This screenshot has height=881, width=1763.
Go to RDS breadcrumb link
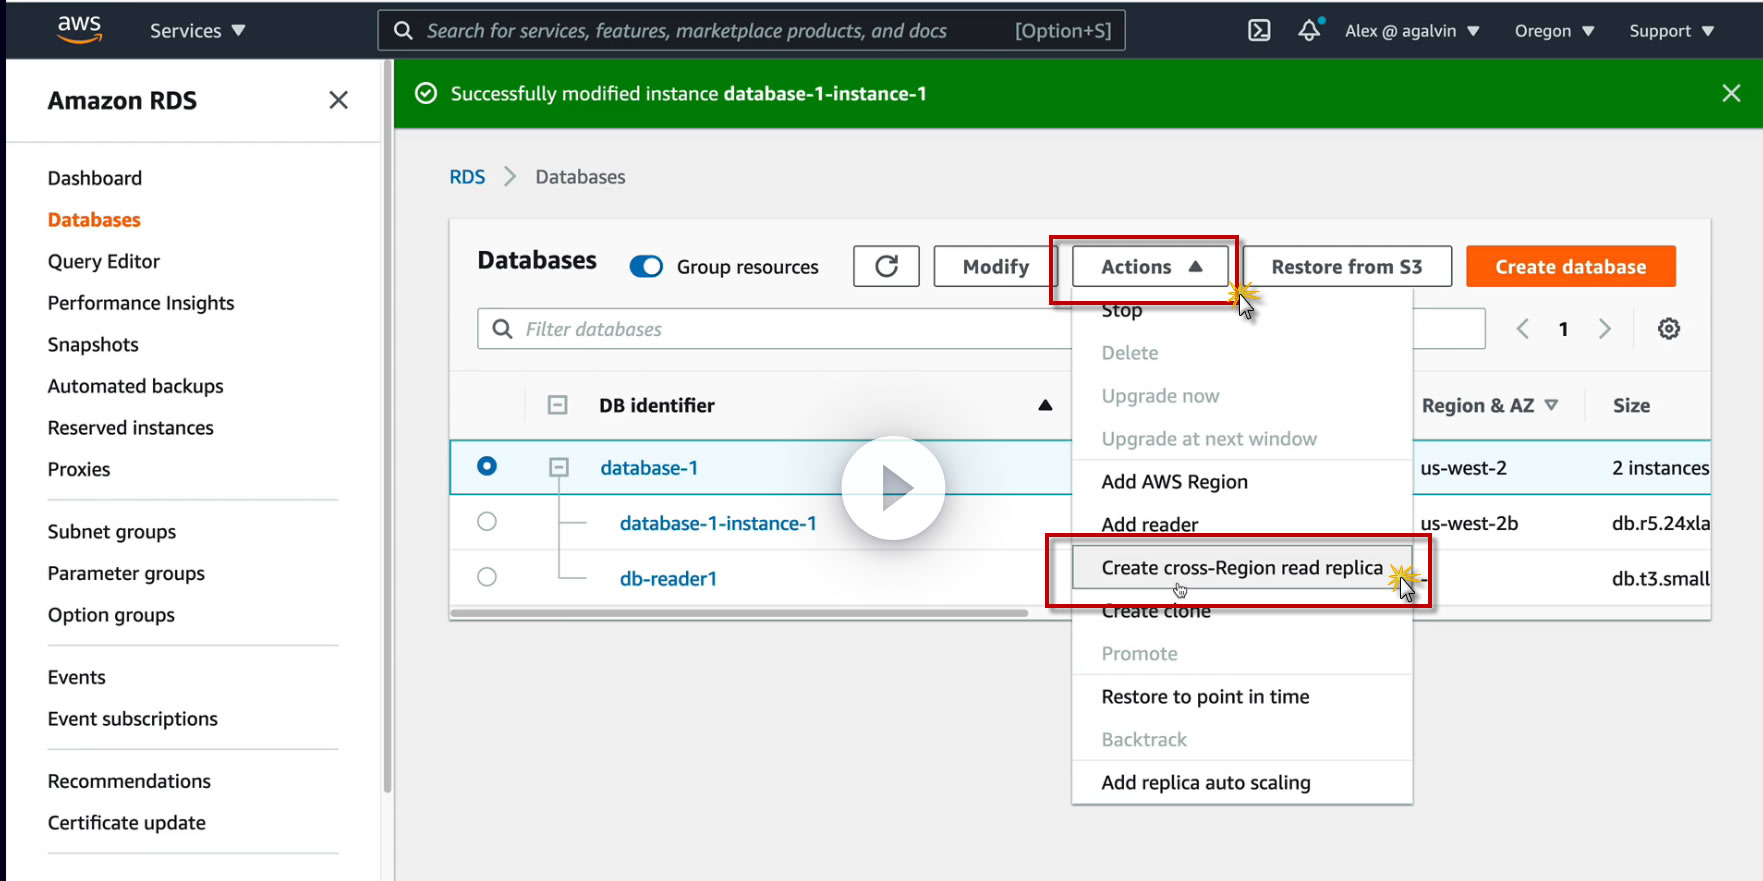(467, 177)
